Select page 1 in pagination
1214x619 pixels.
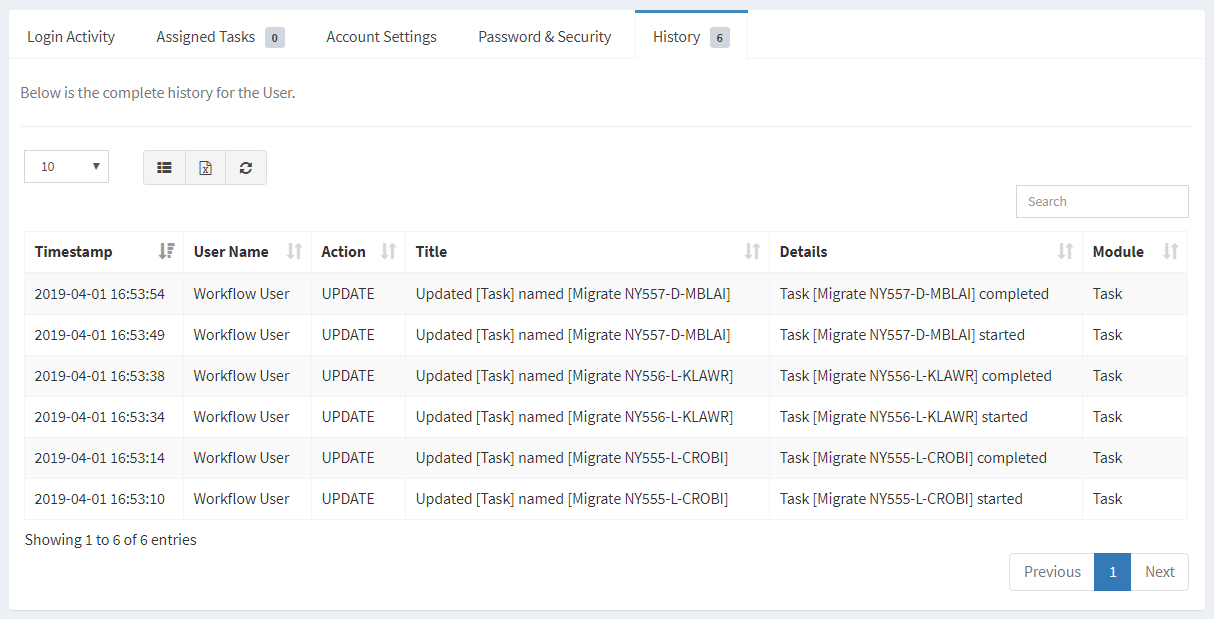pos(1112,572)
